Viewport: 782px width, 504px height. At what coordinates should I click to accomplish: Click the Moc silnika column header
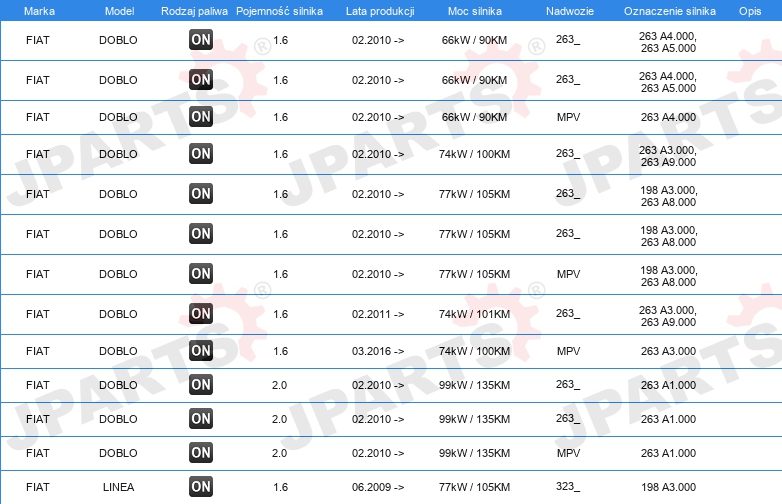[475, 11]
